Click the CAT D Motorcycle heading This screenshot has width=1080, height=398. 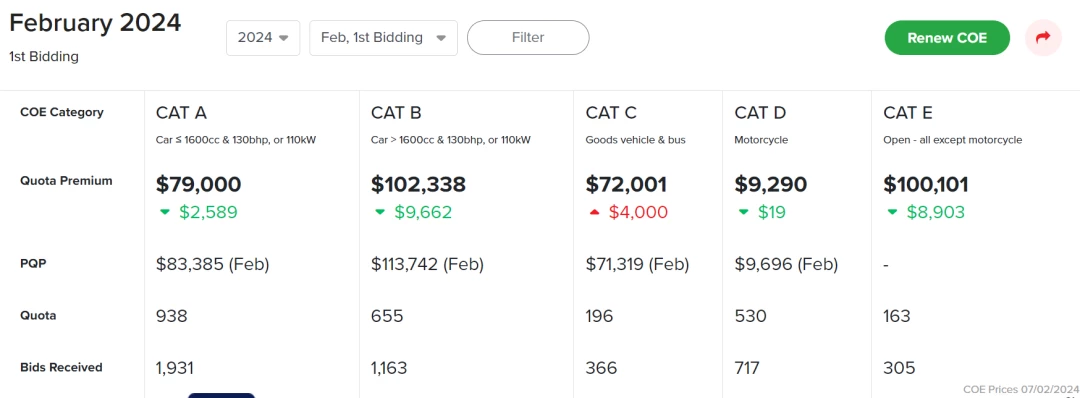pos(760,112)
